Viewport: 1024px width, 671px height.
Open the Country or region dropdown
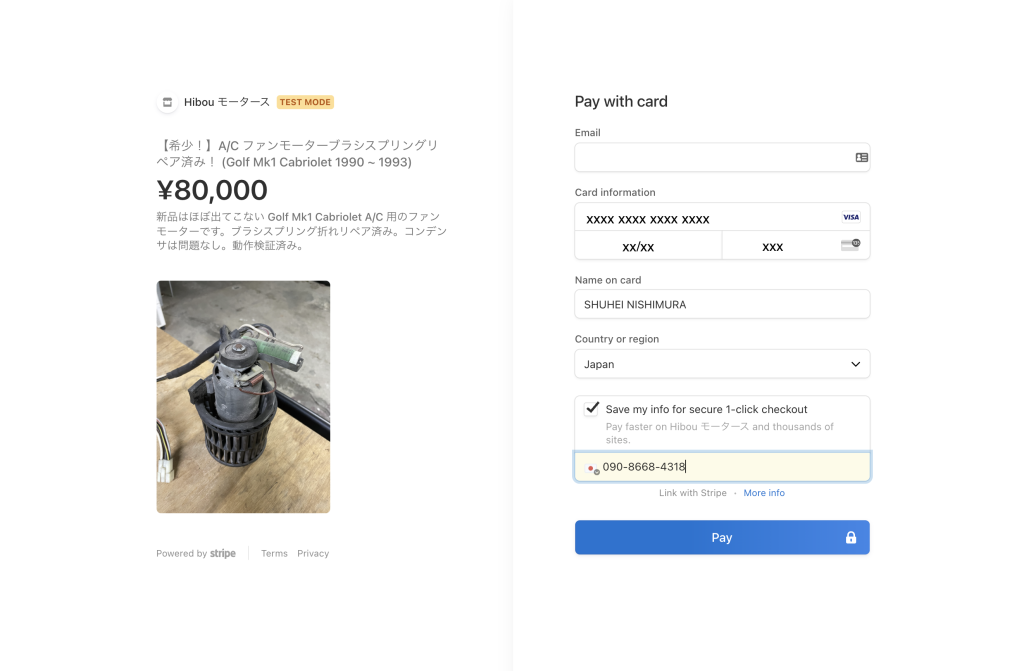pos(720,364)
